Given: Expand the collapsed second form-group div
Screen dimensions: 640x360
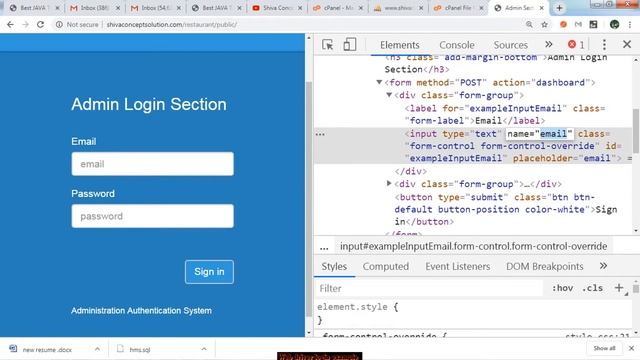Looking at the screenshot, I should [x=389, y=184].
